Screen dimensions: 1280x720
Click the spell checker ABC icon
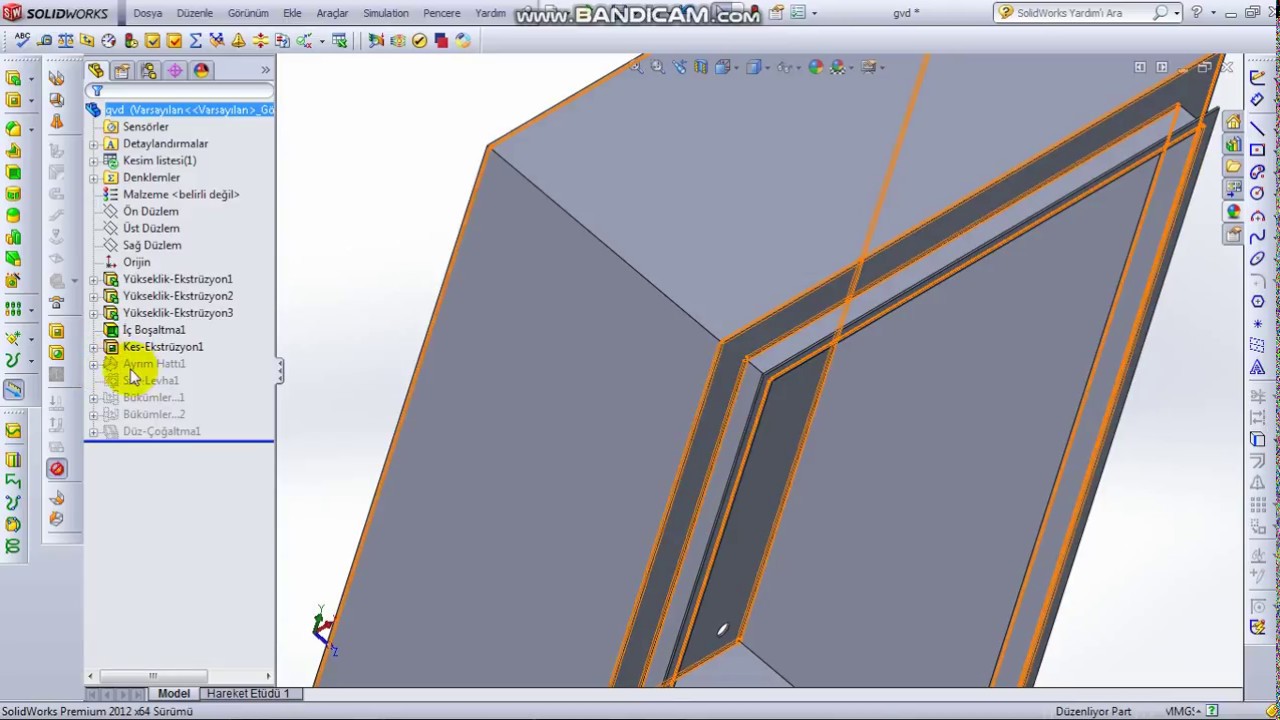[x=22, y=40]
